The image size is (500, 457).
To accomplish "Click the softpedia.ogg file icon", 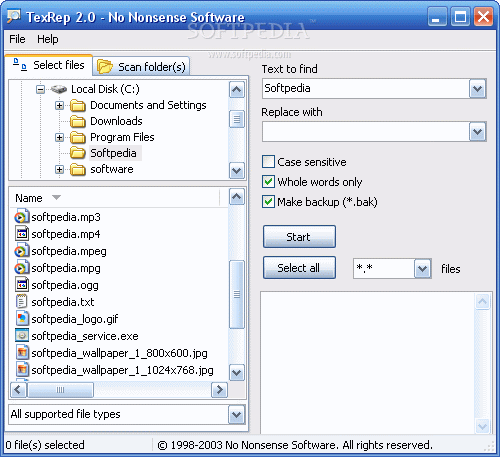I will [x=21, y=285].
